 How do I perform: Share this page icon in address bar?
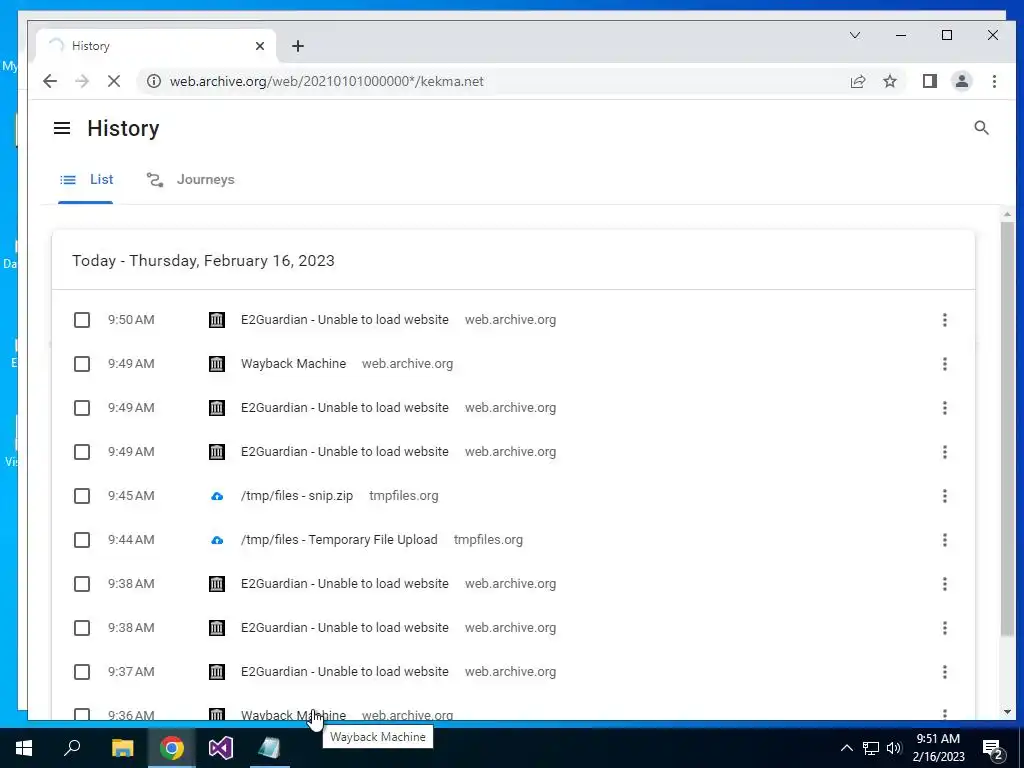pyautogui.click(x=857, y=82)
